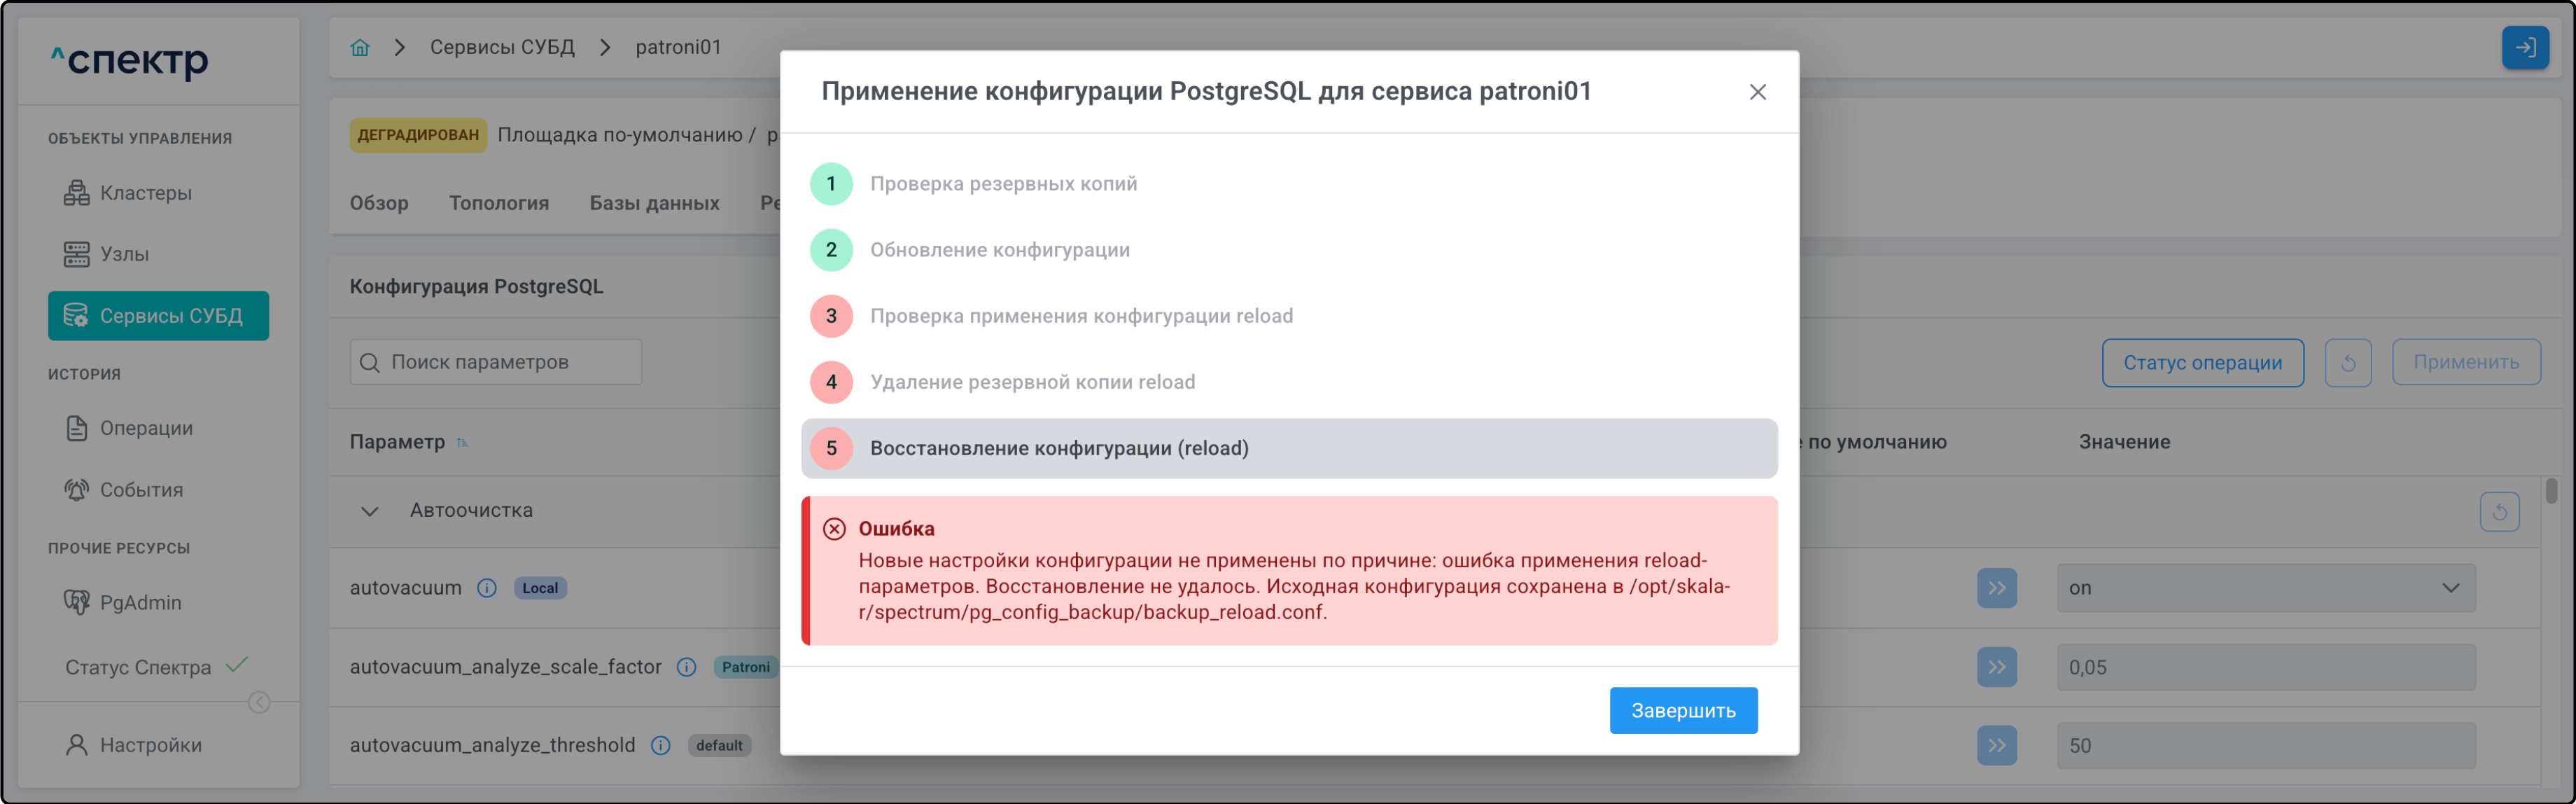Open the autovacuum value dropdown set to on
This screenshot has width=2576, height=804.
pos(2265,588)
